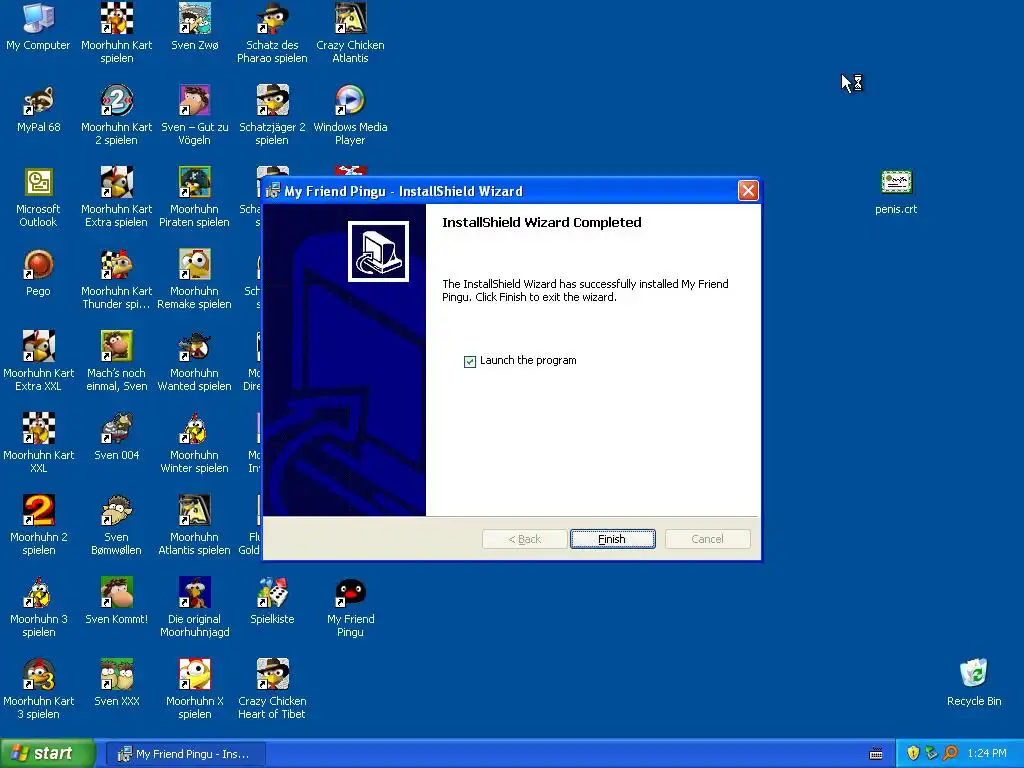Click the 1:24 PM system clock
The width and height of the screenshot is (1024, 768).
(987, 754)
